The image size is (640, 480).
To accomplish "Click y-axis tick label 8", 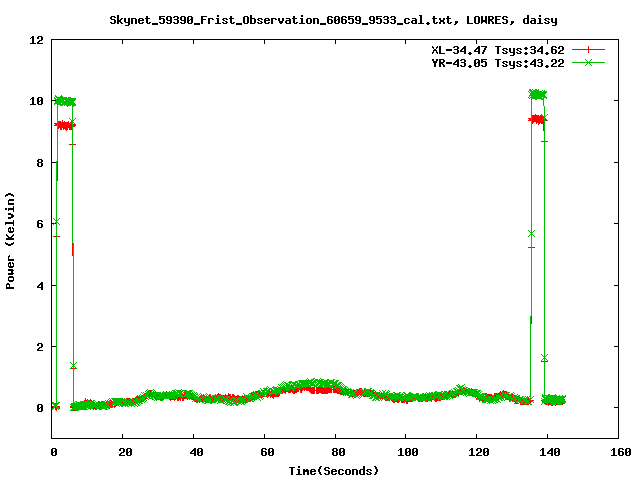I will [40, 163].
